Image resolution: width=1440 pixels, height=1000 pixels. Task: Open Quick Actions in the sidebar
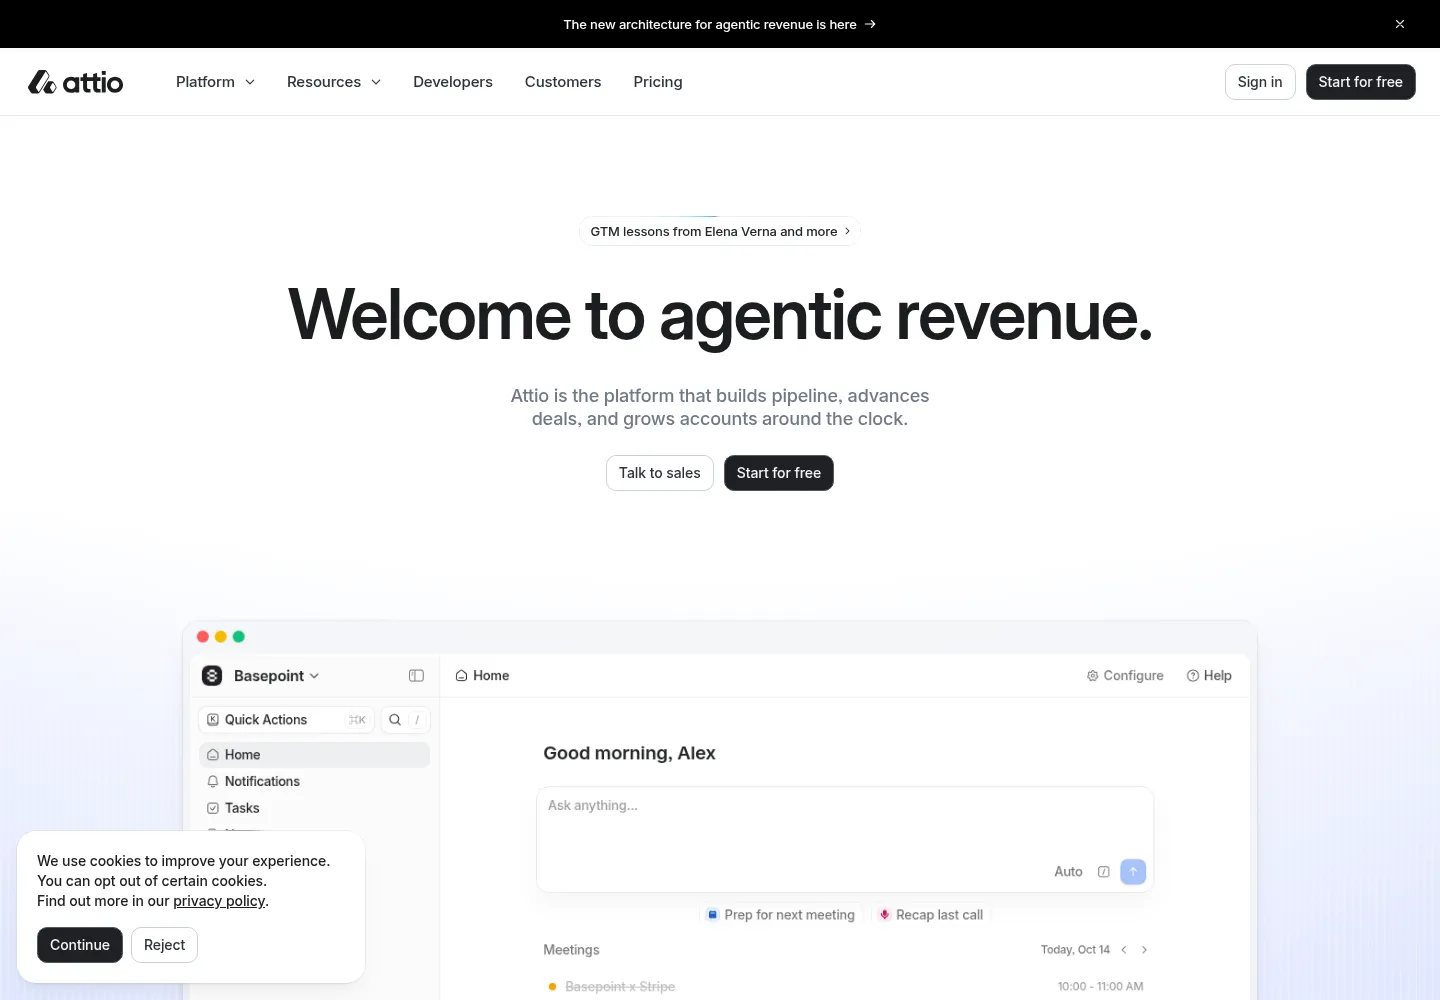pyautogui.click(x=286, y=720)
